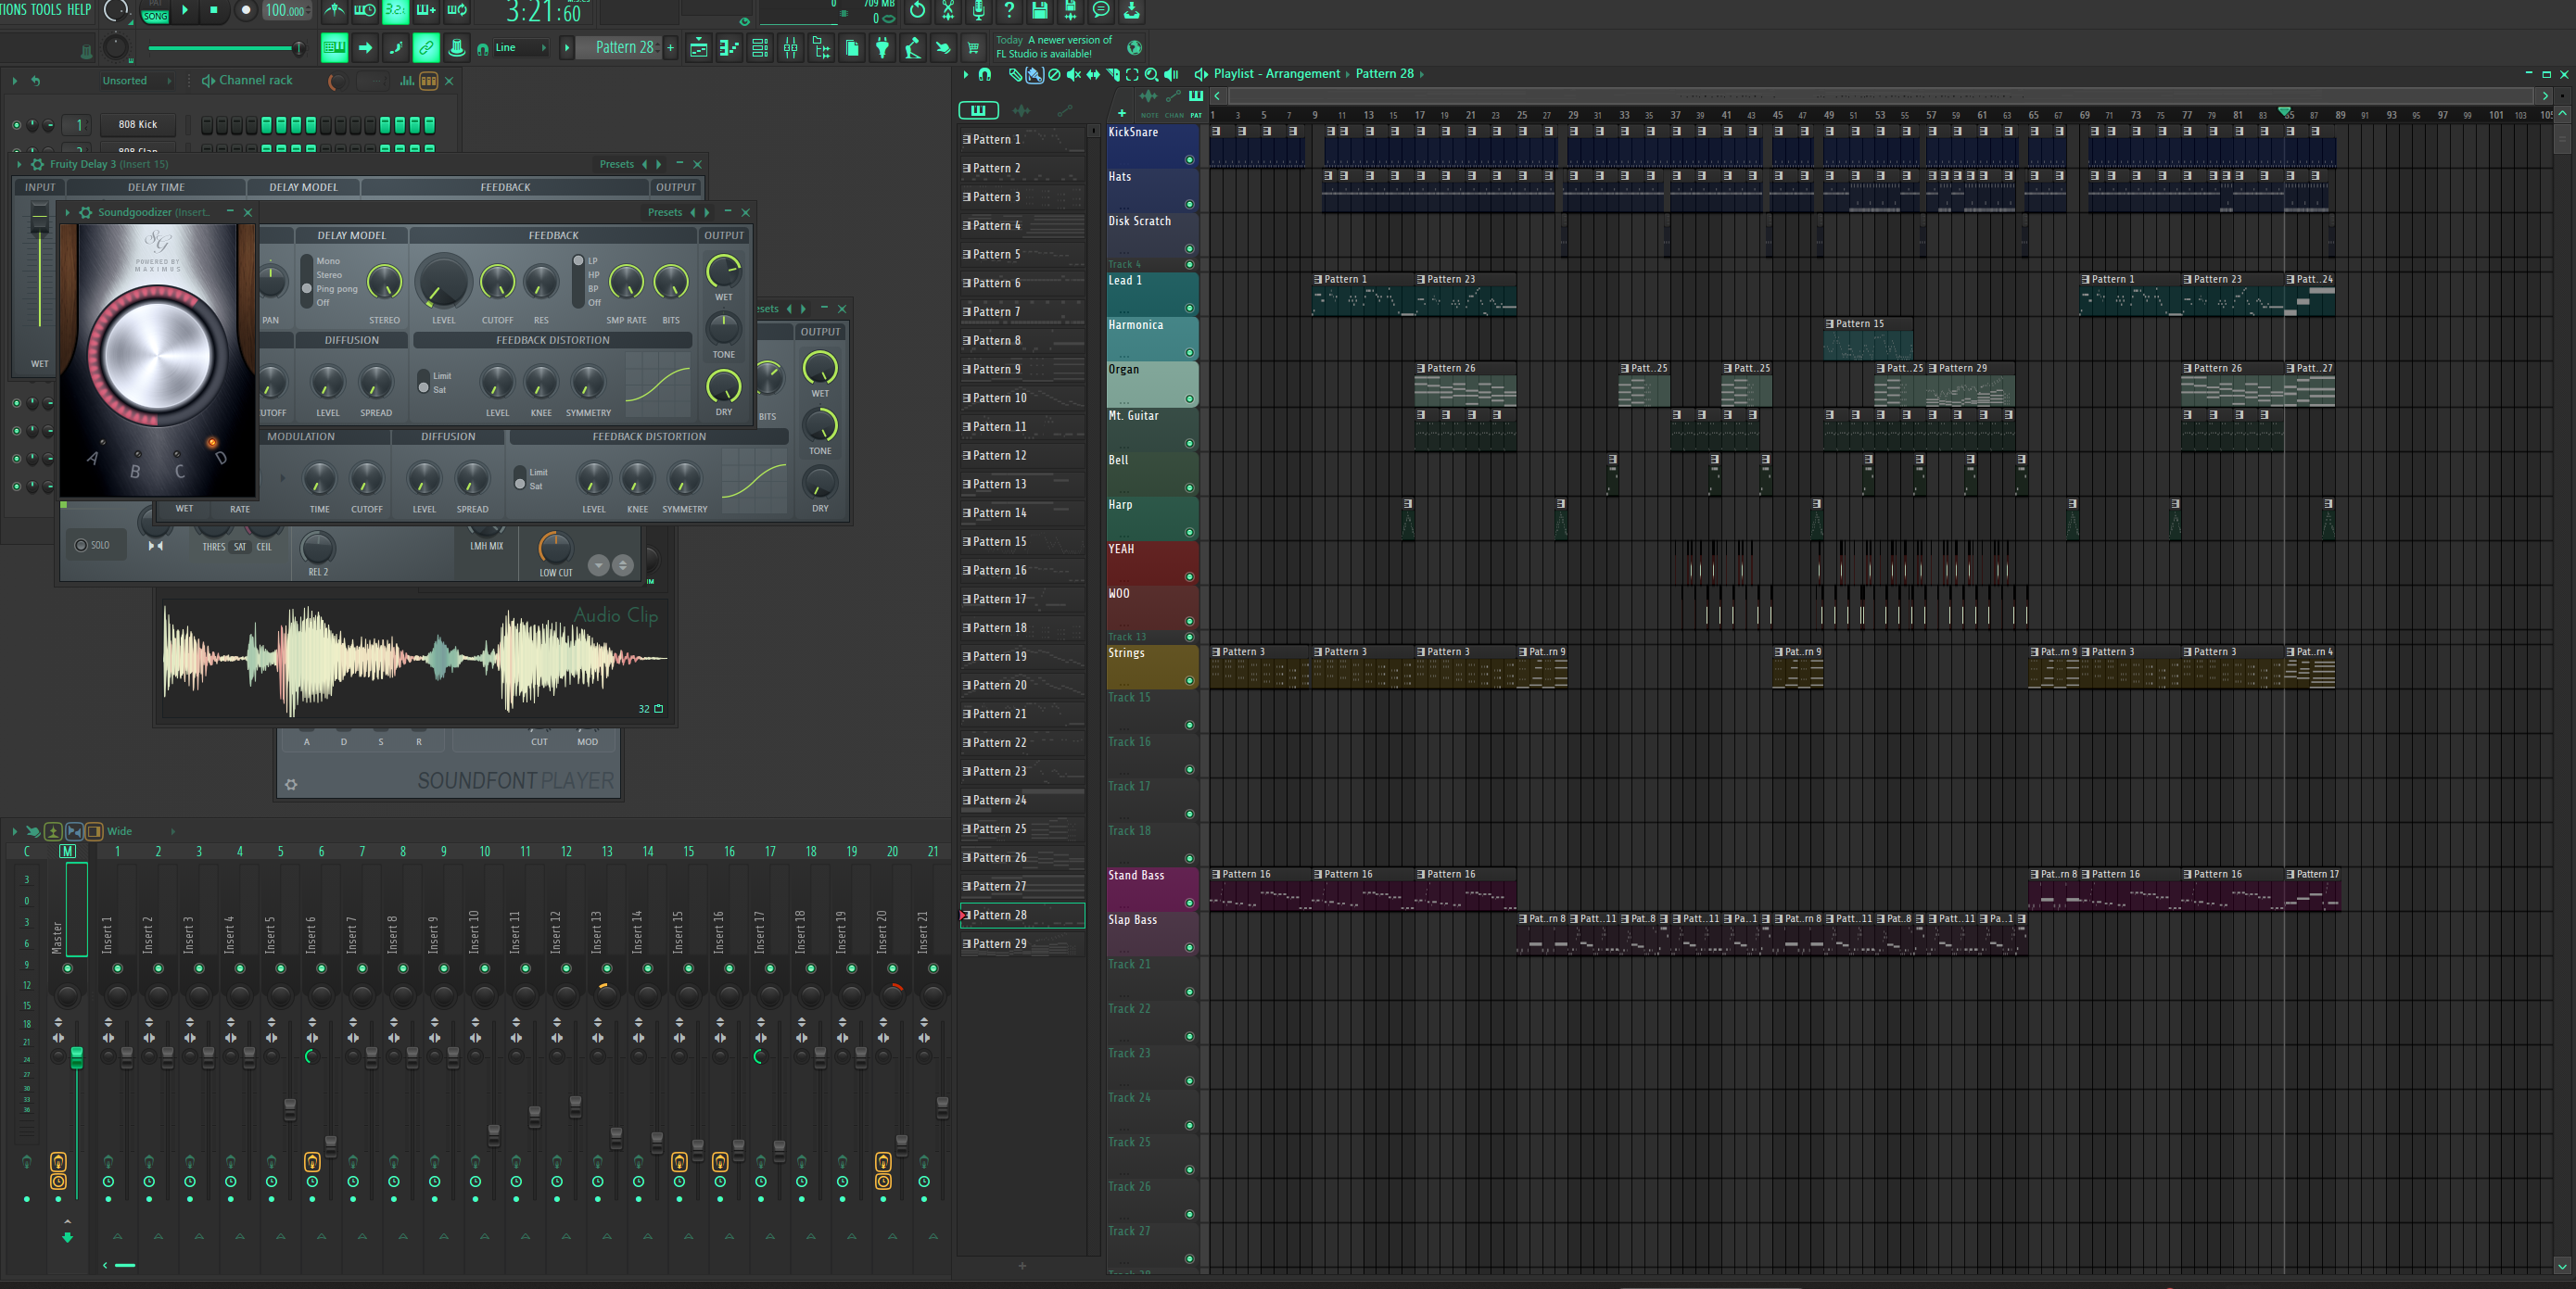The height and width of the screenshot is (1289, 2576).
Task: Open the Channel rack view icon
Action: 760,47
